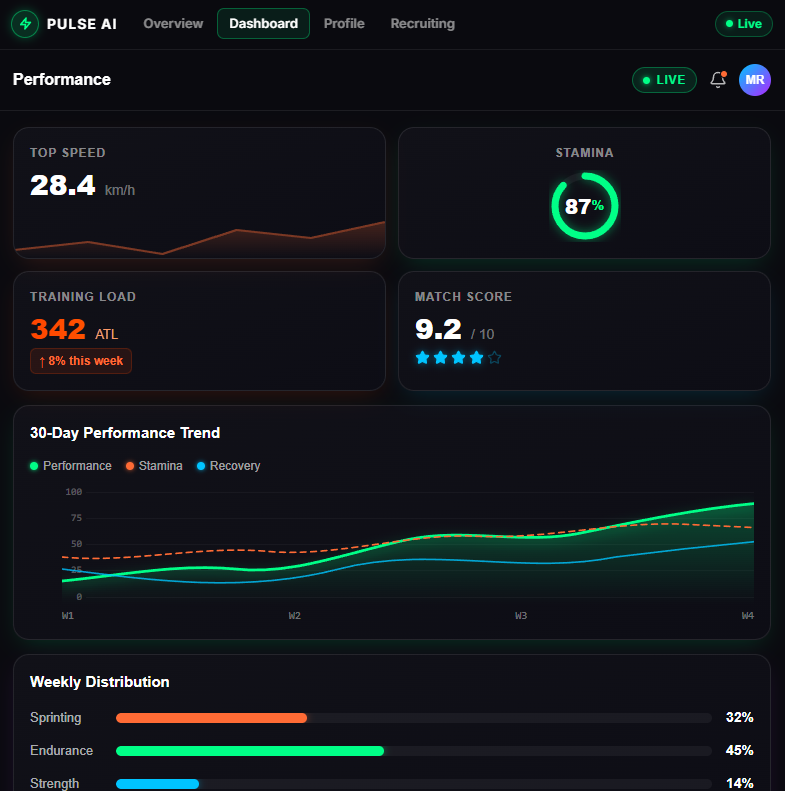785x791 pixels.
Task: Click the third Match Score star
Action: (x=458, y=358)
